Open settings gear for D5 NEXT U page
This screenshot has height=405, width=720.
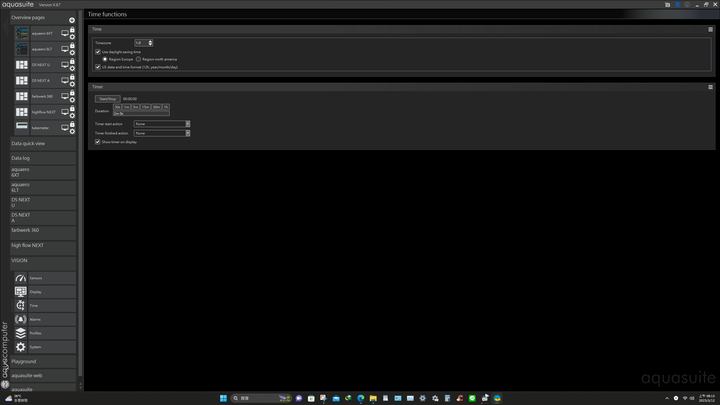pos(72,68)
